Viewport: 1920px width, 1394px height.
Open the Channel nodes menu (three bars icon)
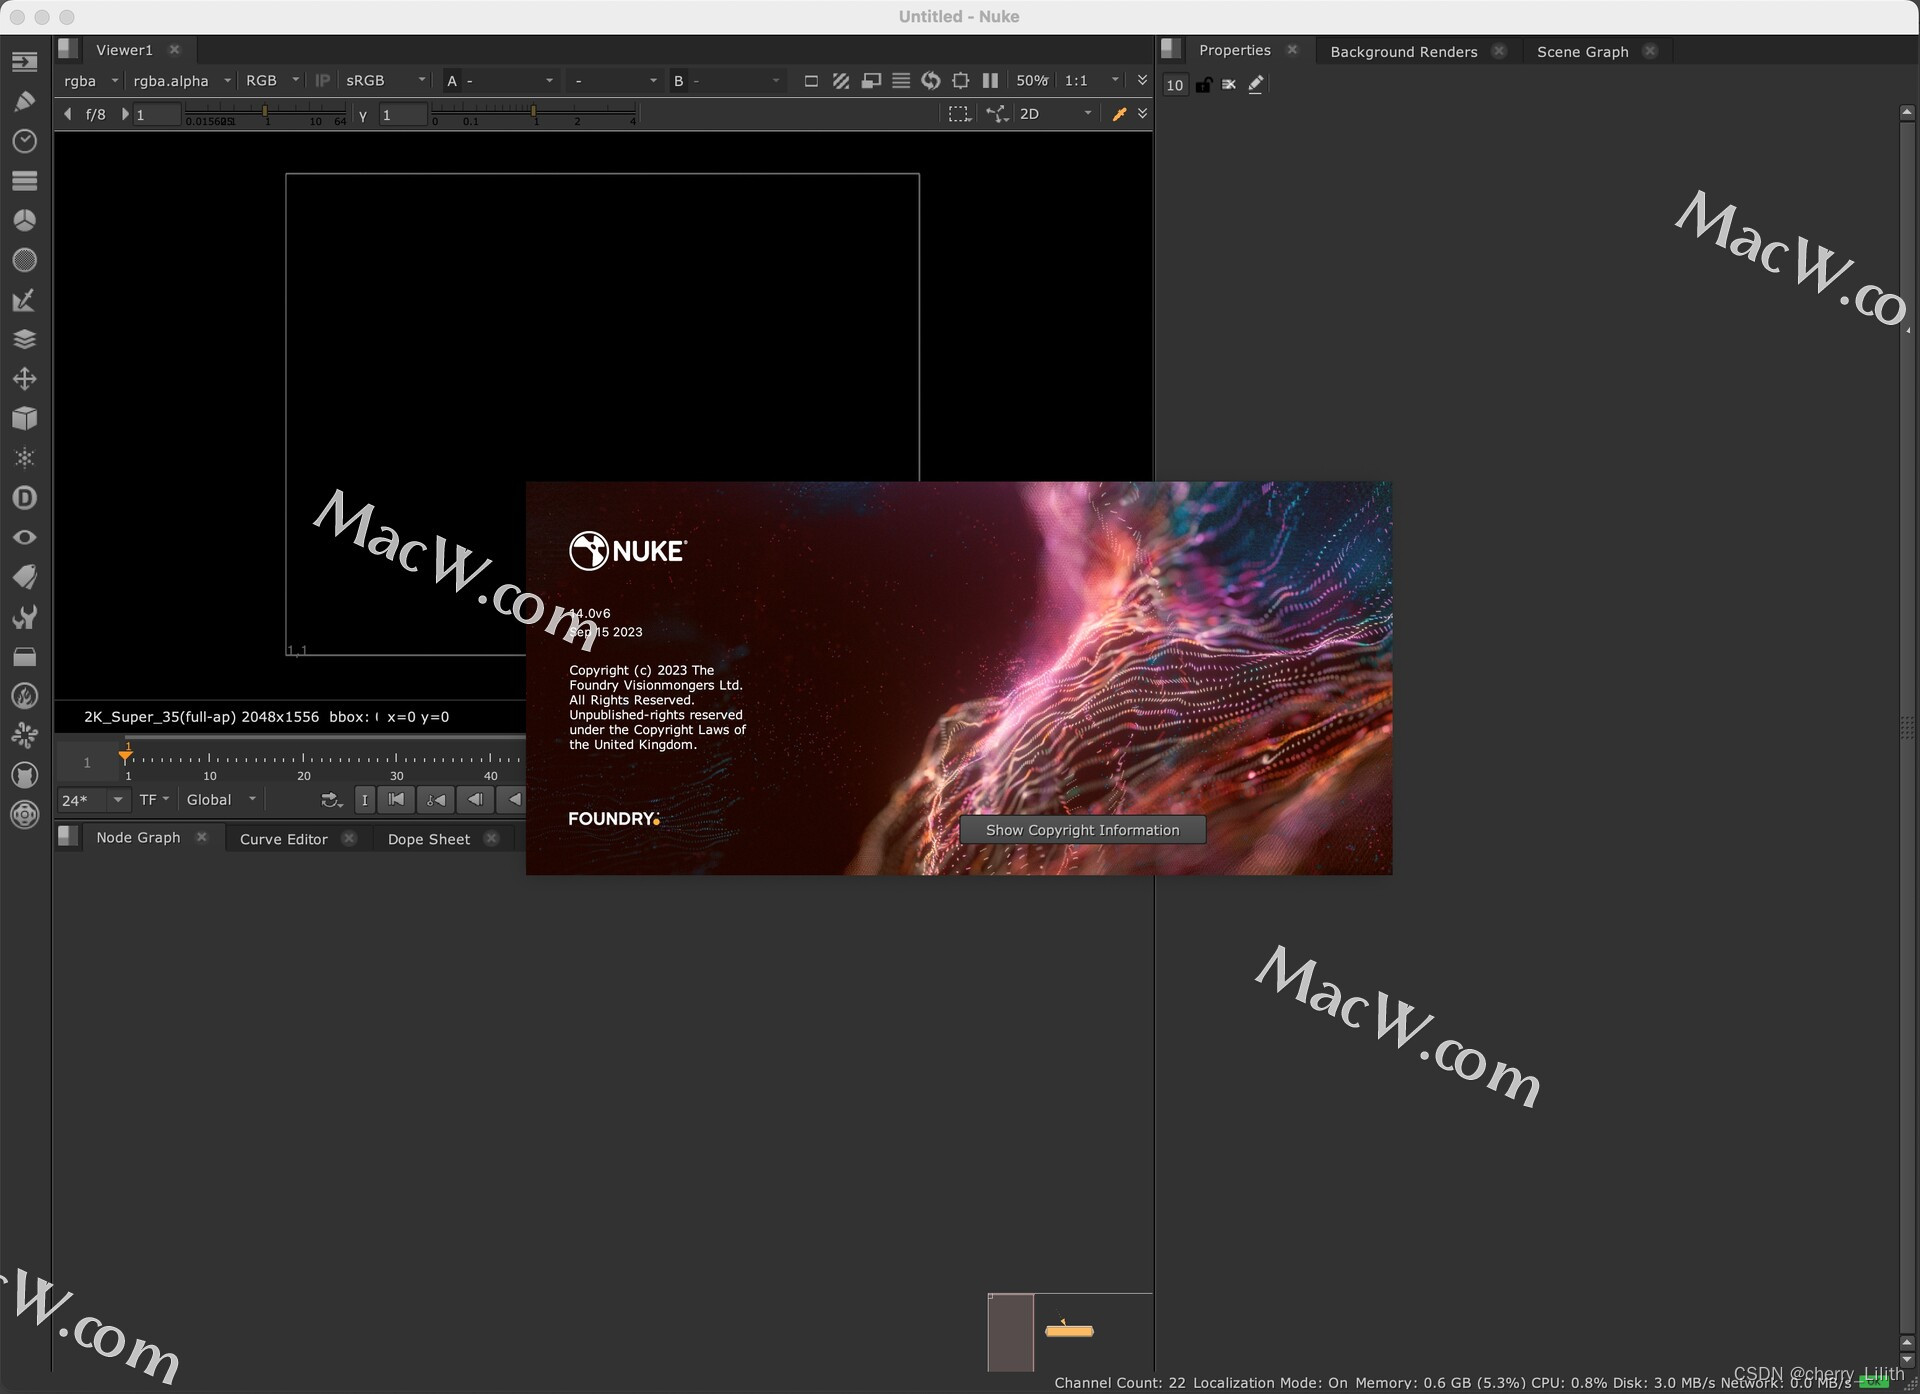click(x=24, y=181)
